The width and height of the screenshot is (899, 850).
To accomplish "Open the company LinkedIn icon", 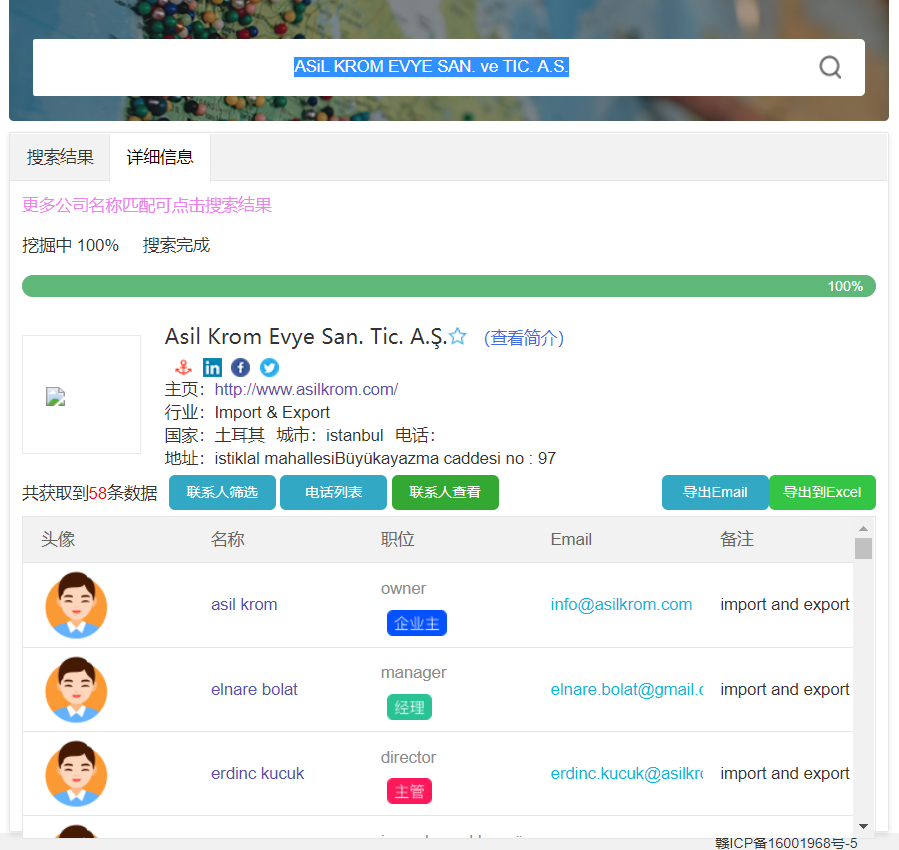I will (x=212, y=367).
